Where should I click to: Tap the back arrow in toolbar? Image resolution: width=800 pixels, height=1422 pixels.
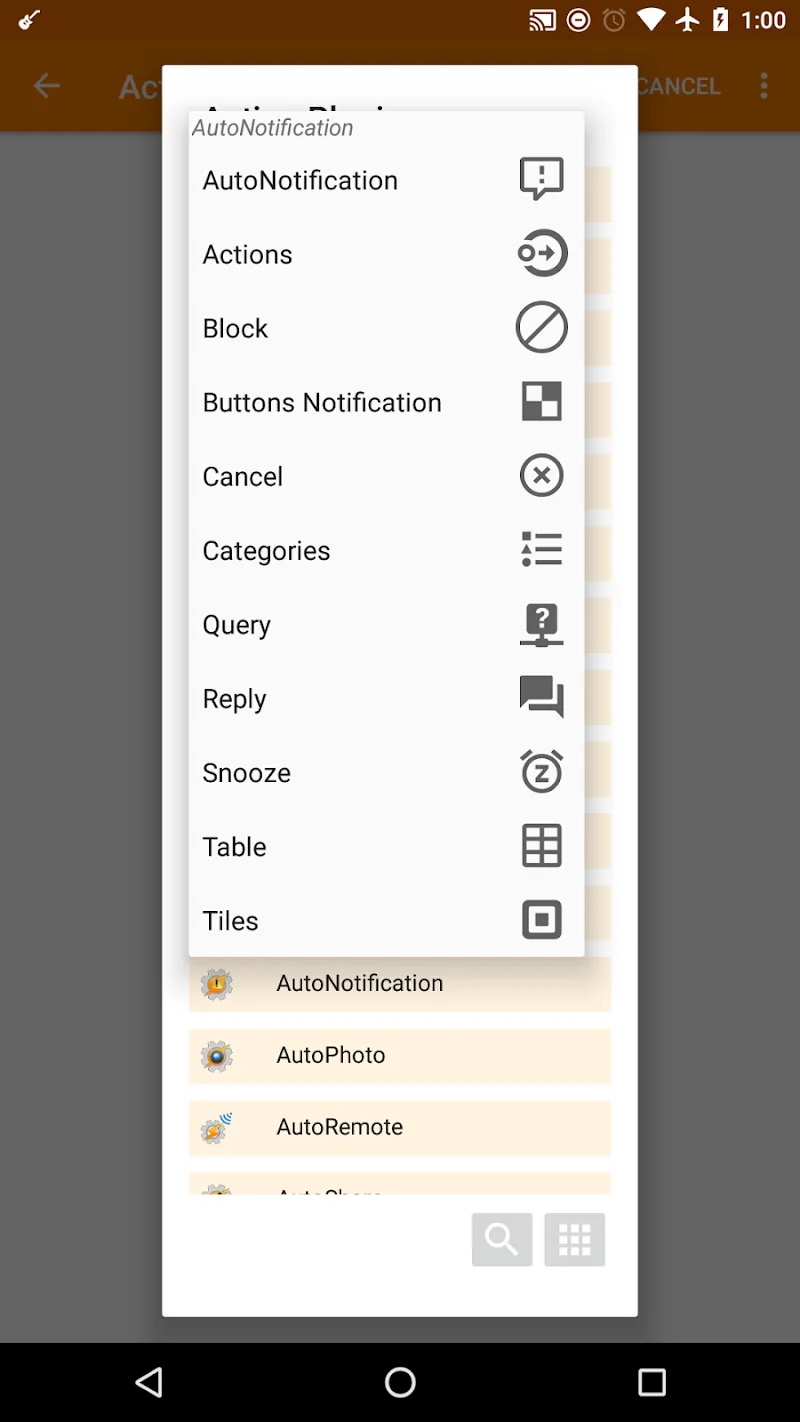[46, 85]
